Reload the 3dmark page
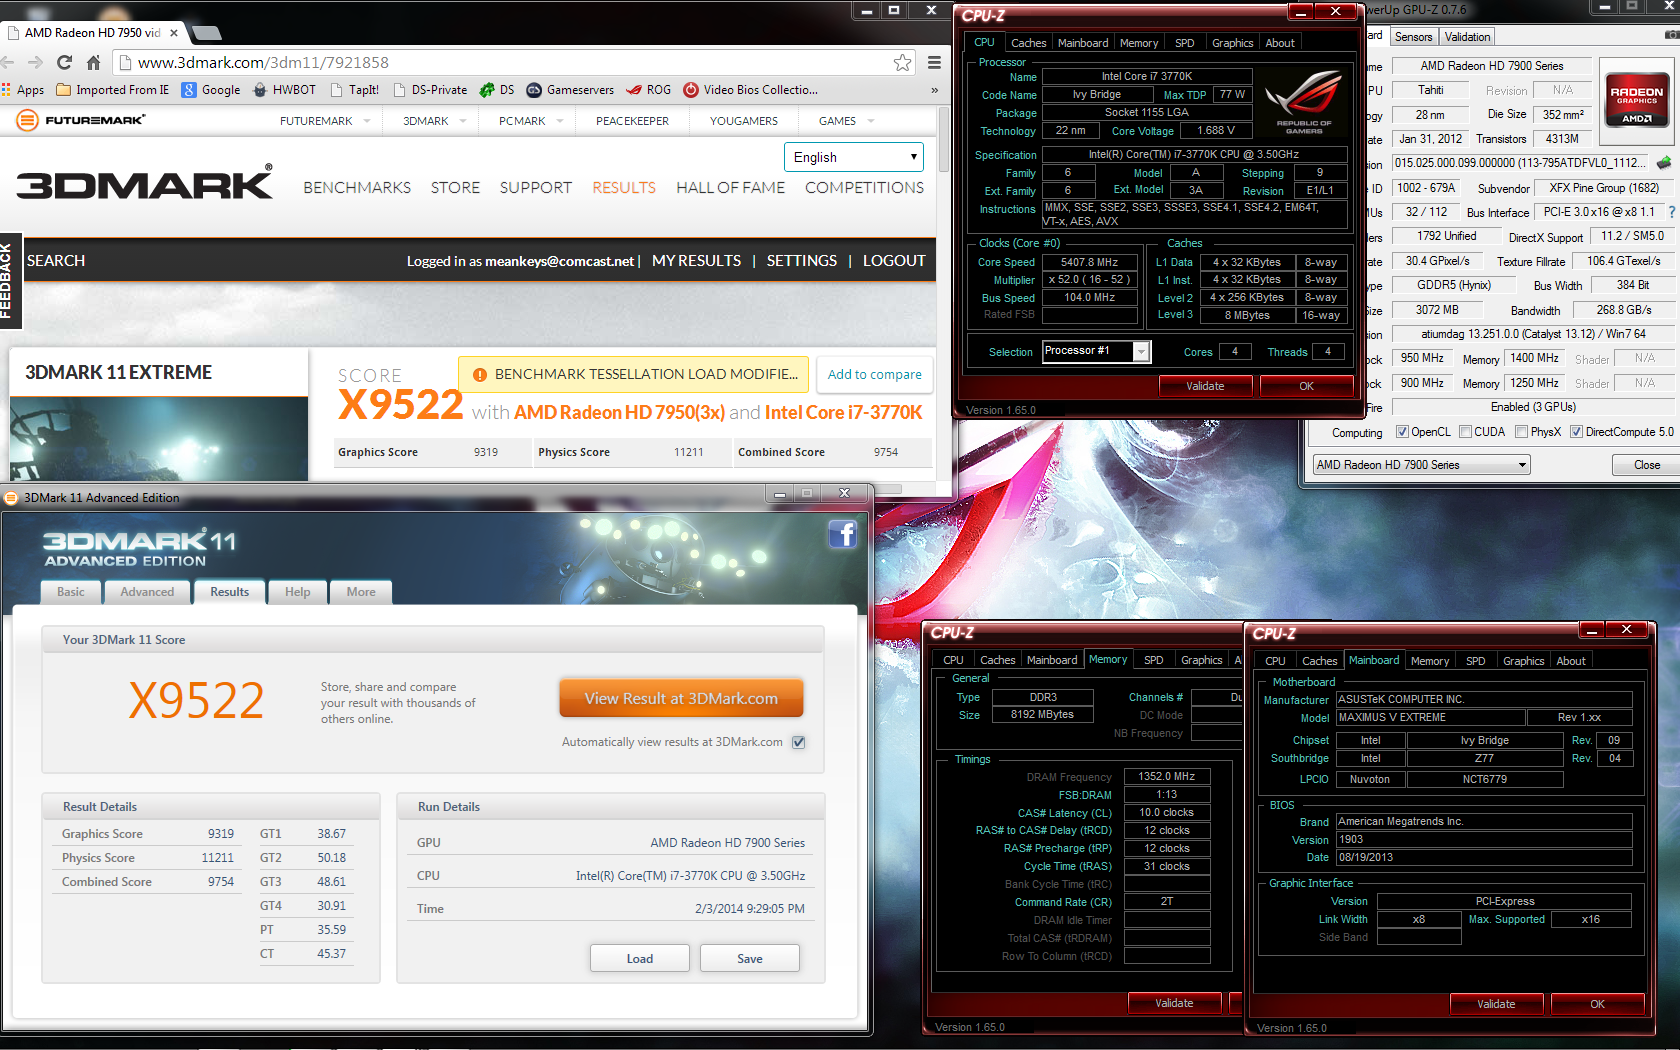 (x=65, y=62)
